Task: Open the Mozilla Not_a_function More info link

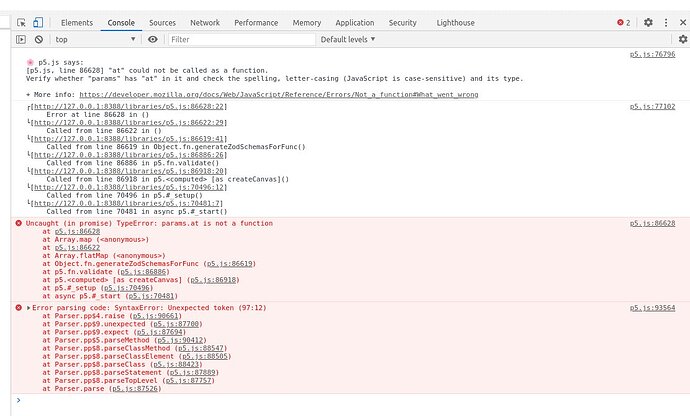Action: click(279, 95)
